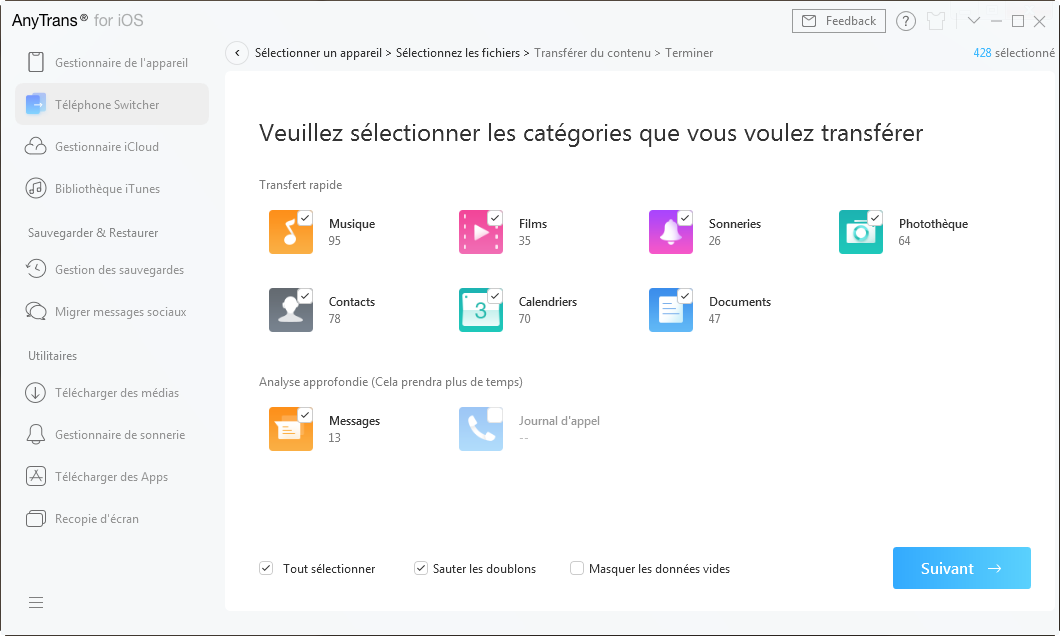Image resolution: width=1060 pixels, height=636 pixels.
Task: Open the Télécharger des Apps store icon
Action: (x=36, y=476)
